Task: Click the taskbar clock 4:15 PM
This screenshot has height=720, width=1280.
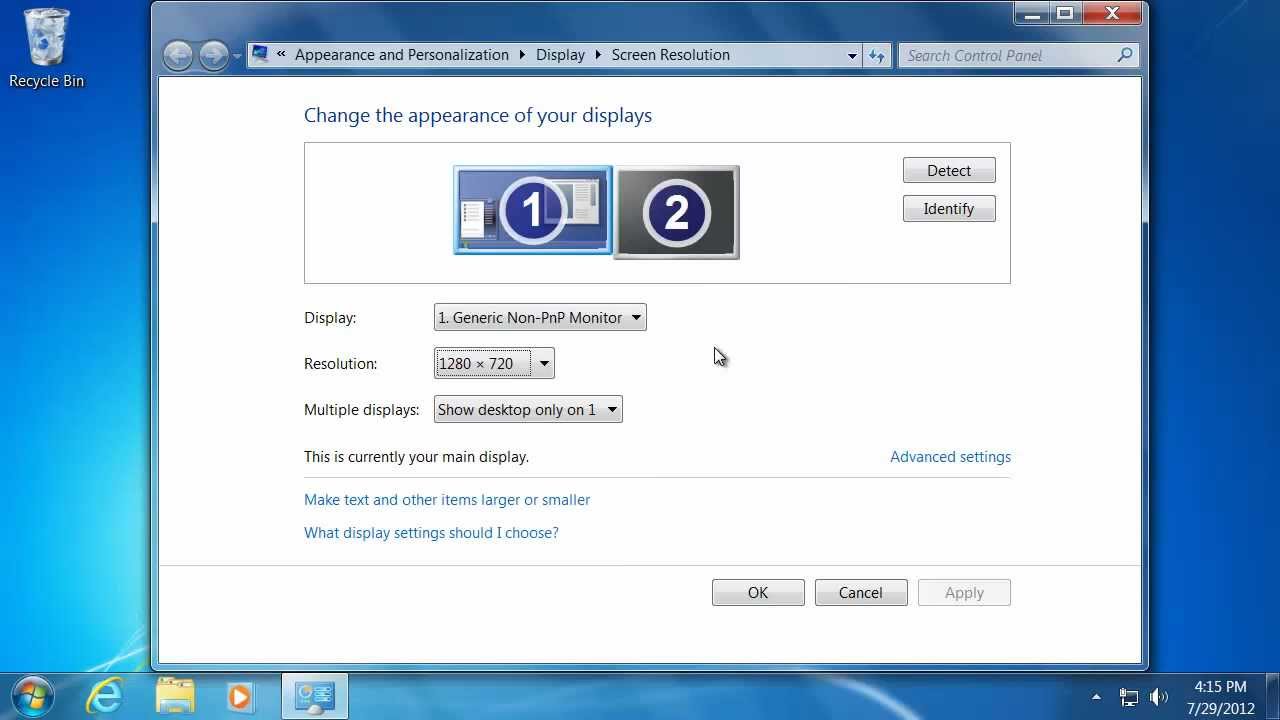Action: (x=1221, y=687)
